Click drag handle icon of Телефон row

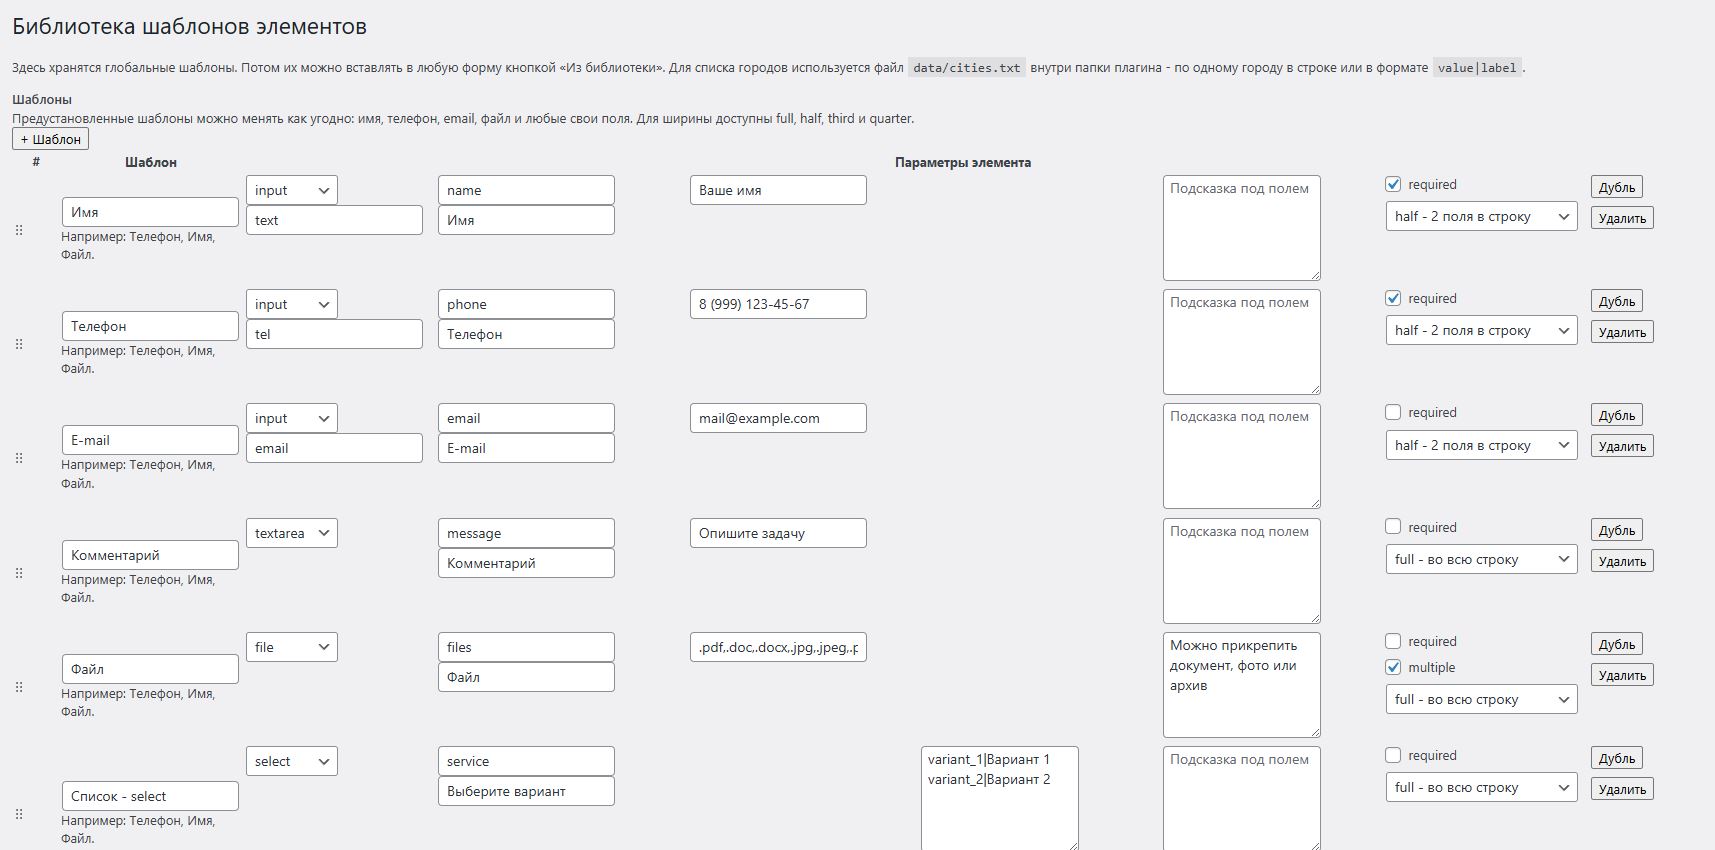[x=19, y=344]
